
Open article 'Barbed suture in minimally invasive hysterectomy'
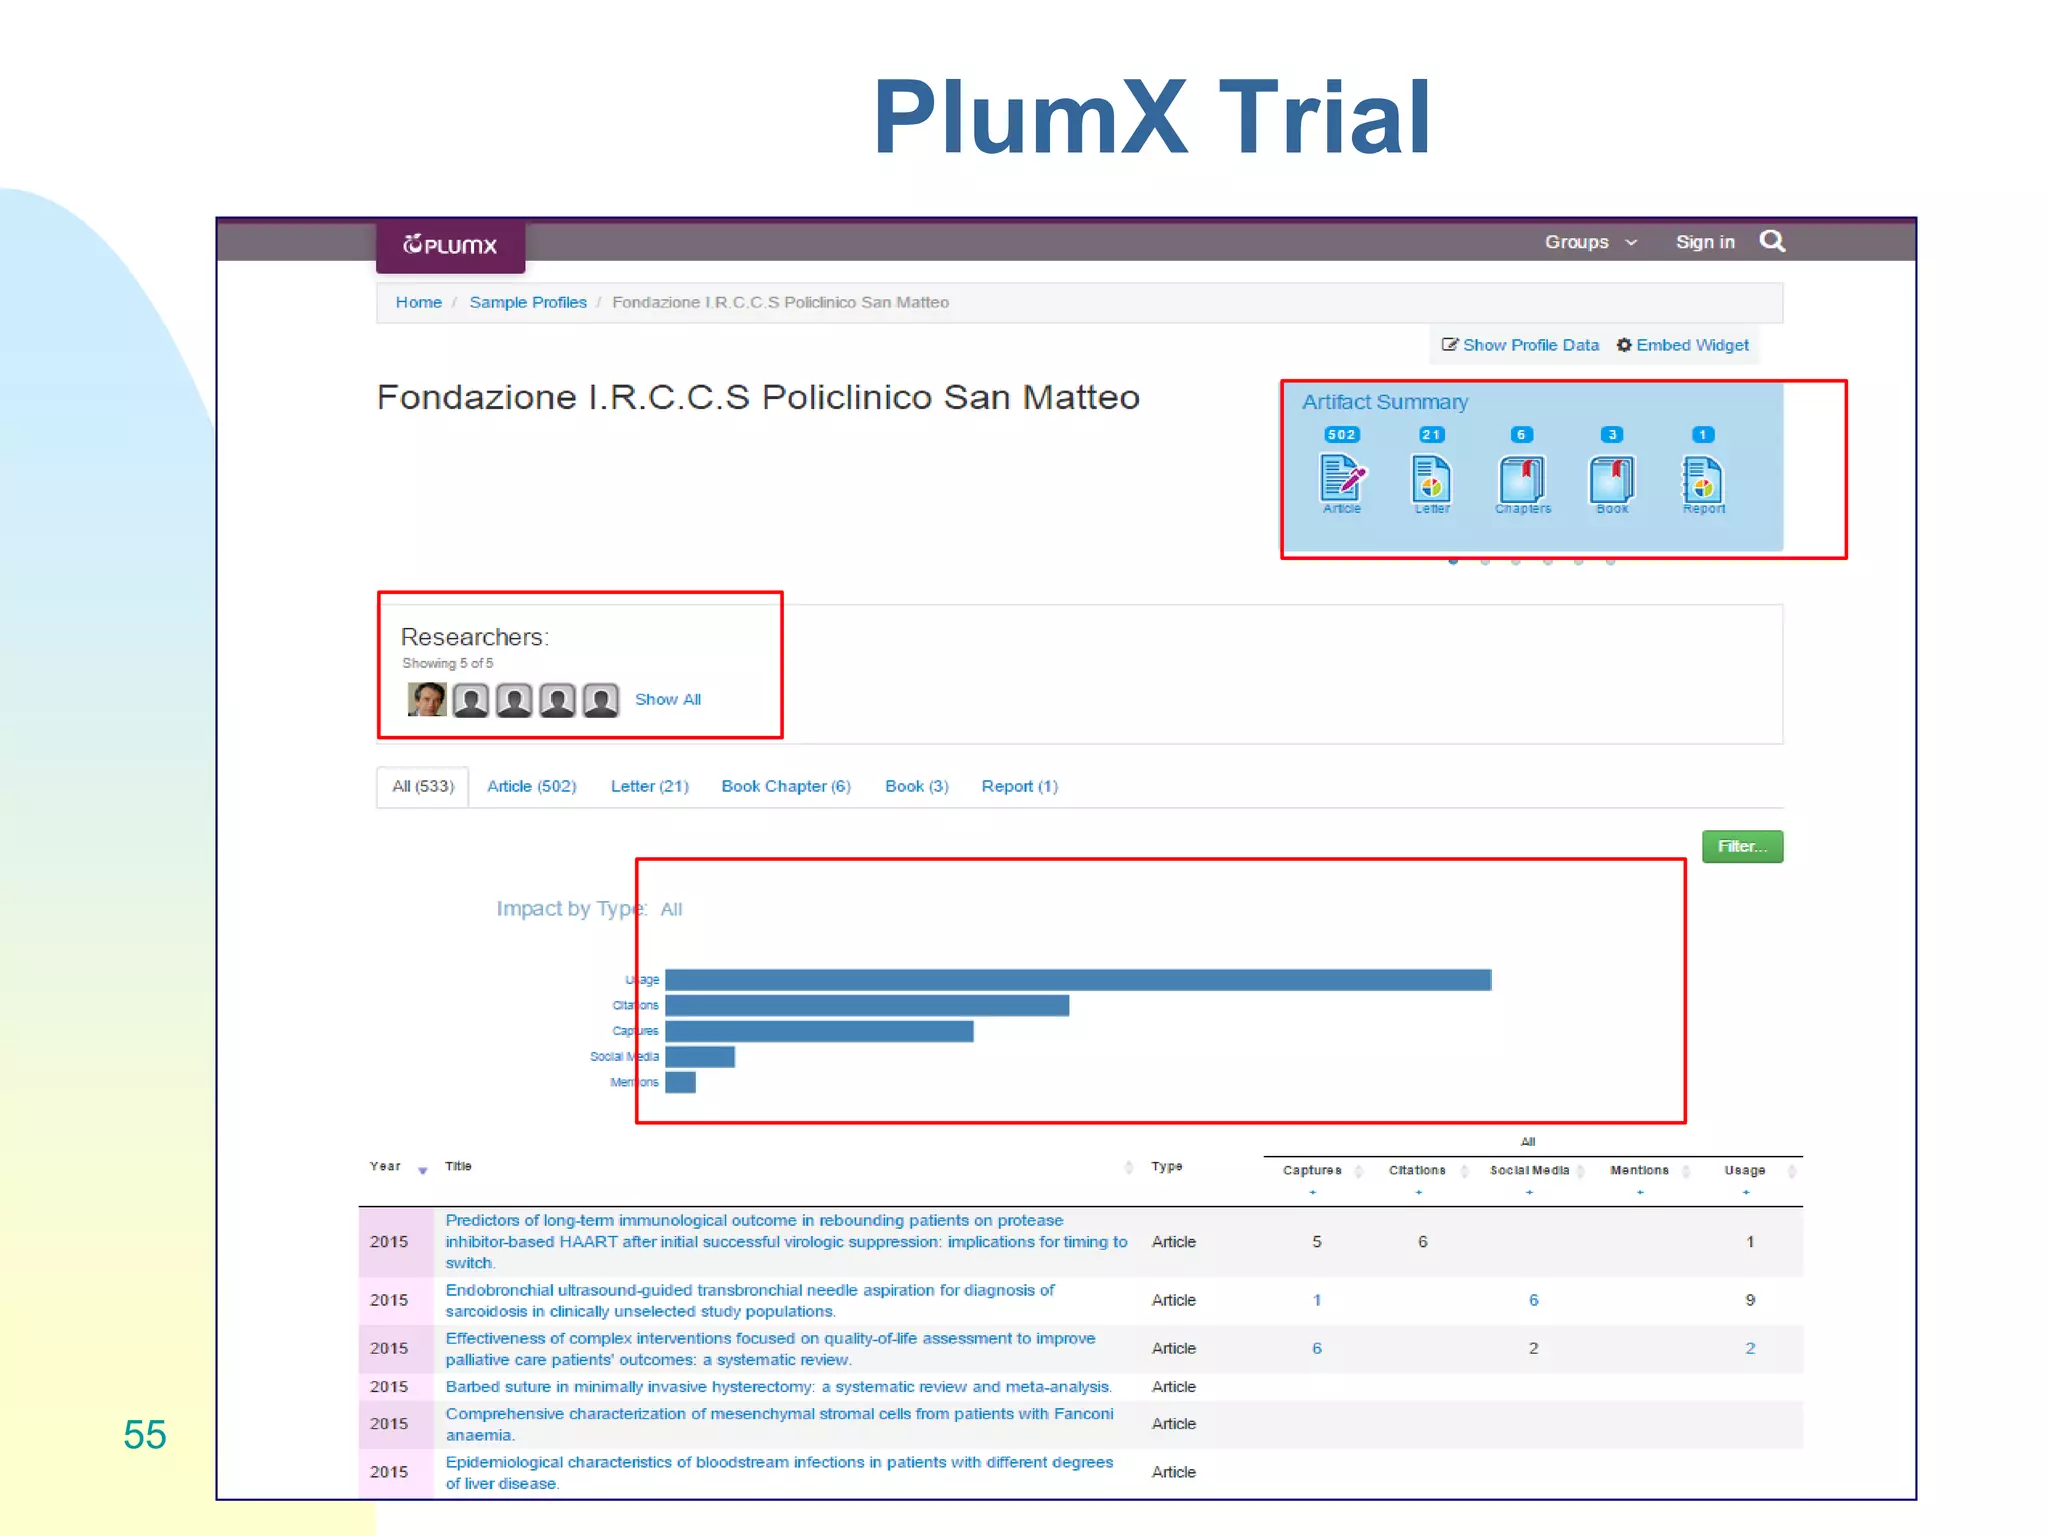[x=778, y=1386]
